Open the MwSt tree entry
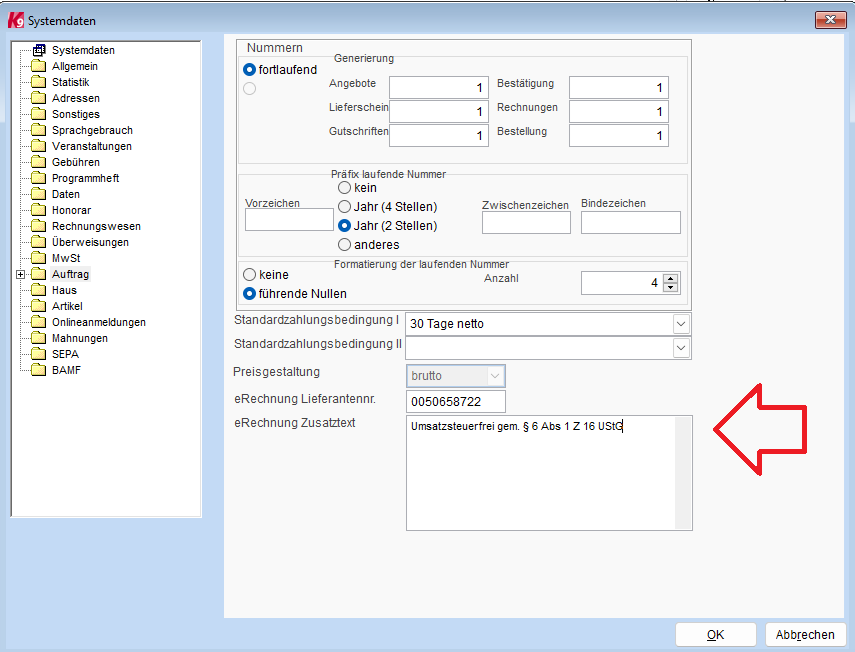The image size is (855, 652). (66, 258)
